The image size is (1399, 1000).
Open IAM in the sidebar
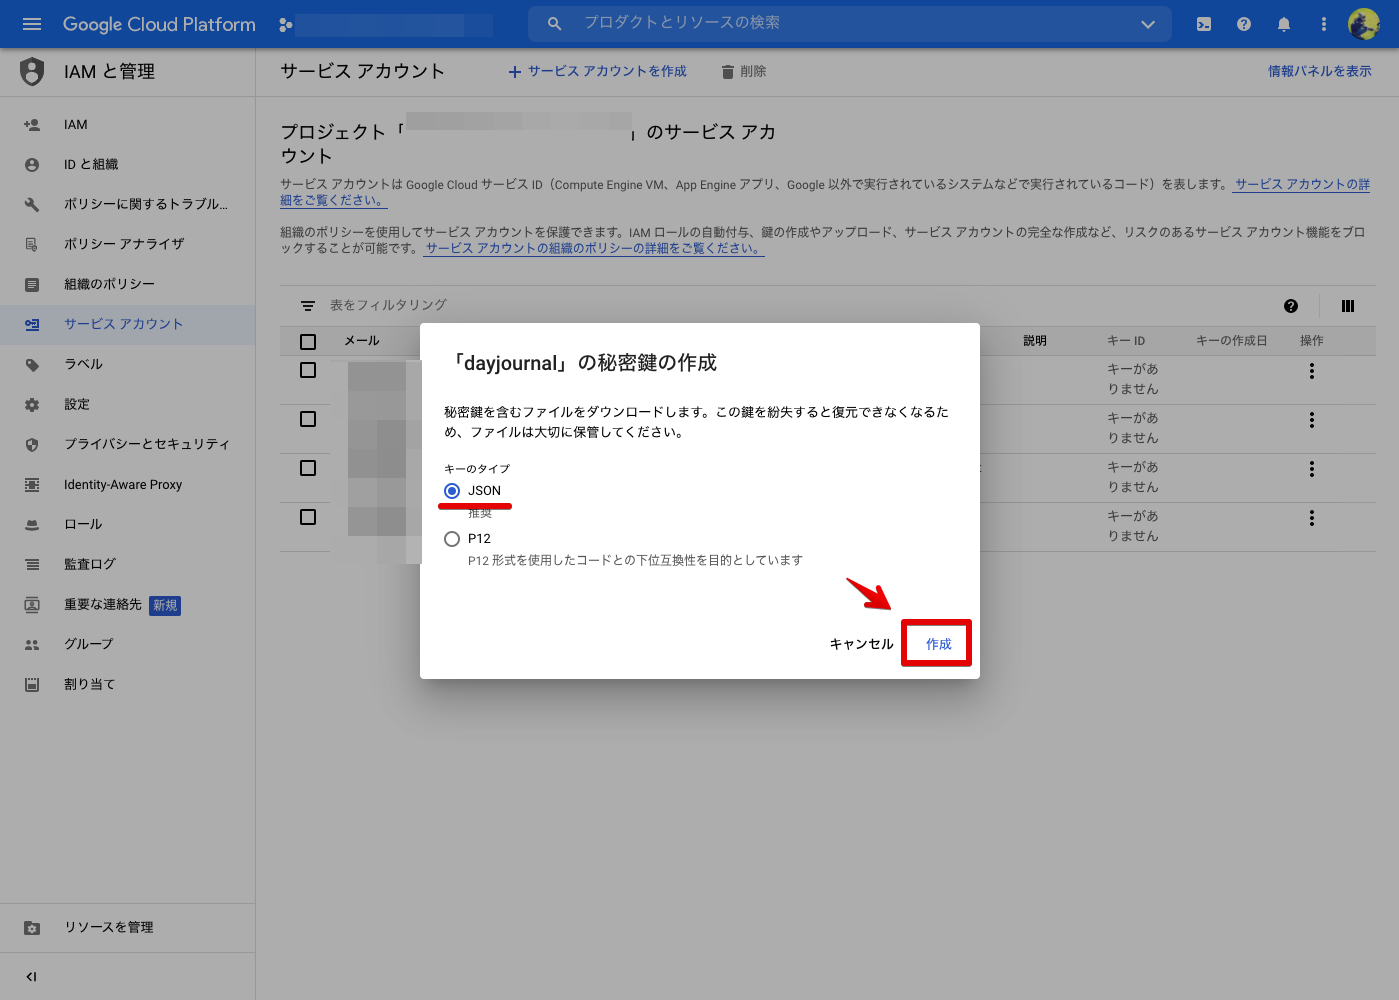[76, 125]
